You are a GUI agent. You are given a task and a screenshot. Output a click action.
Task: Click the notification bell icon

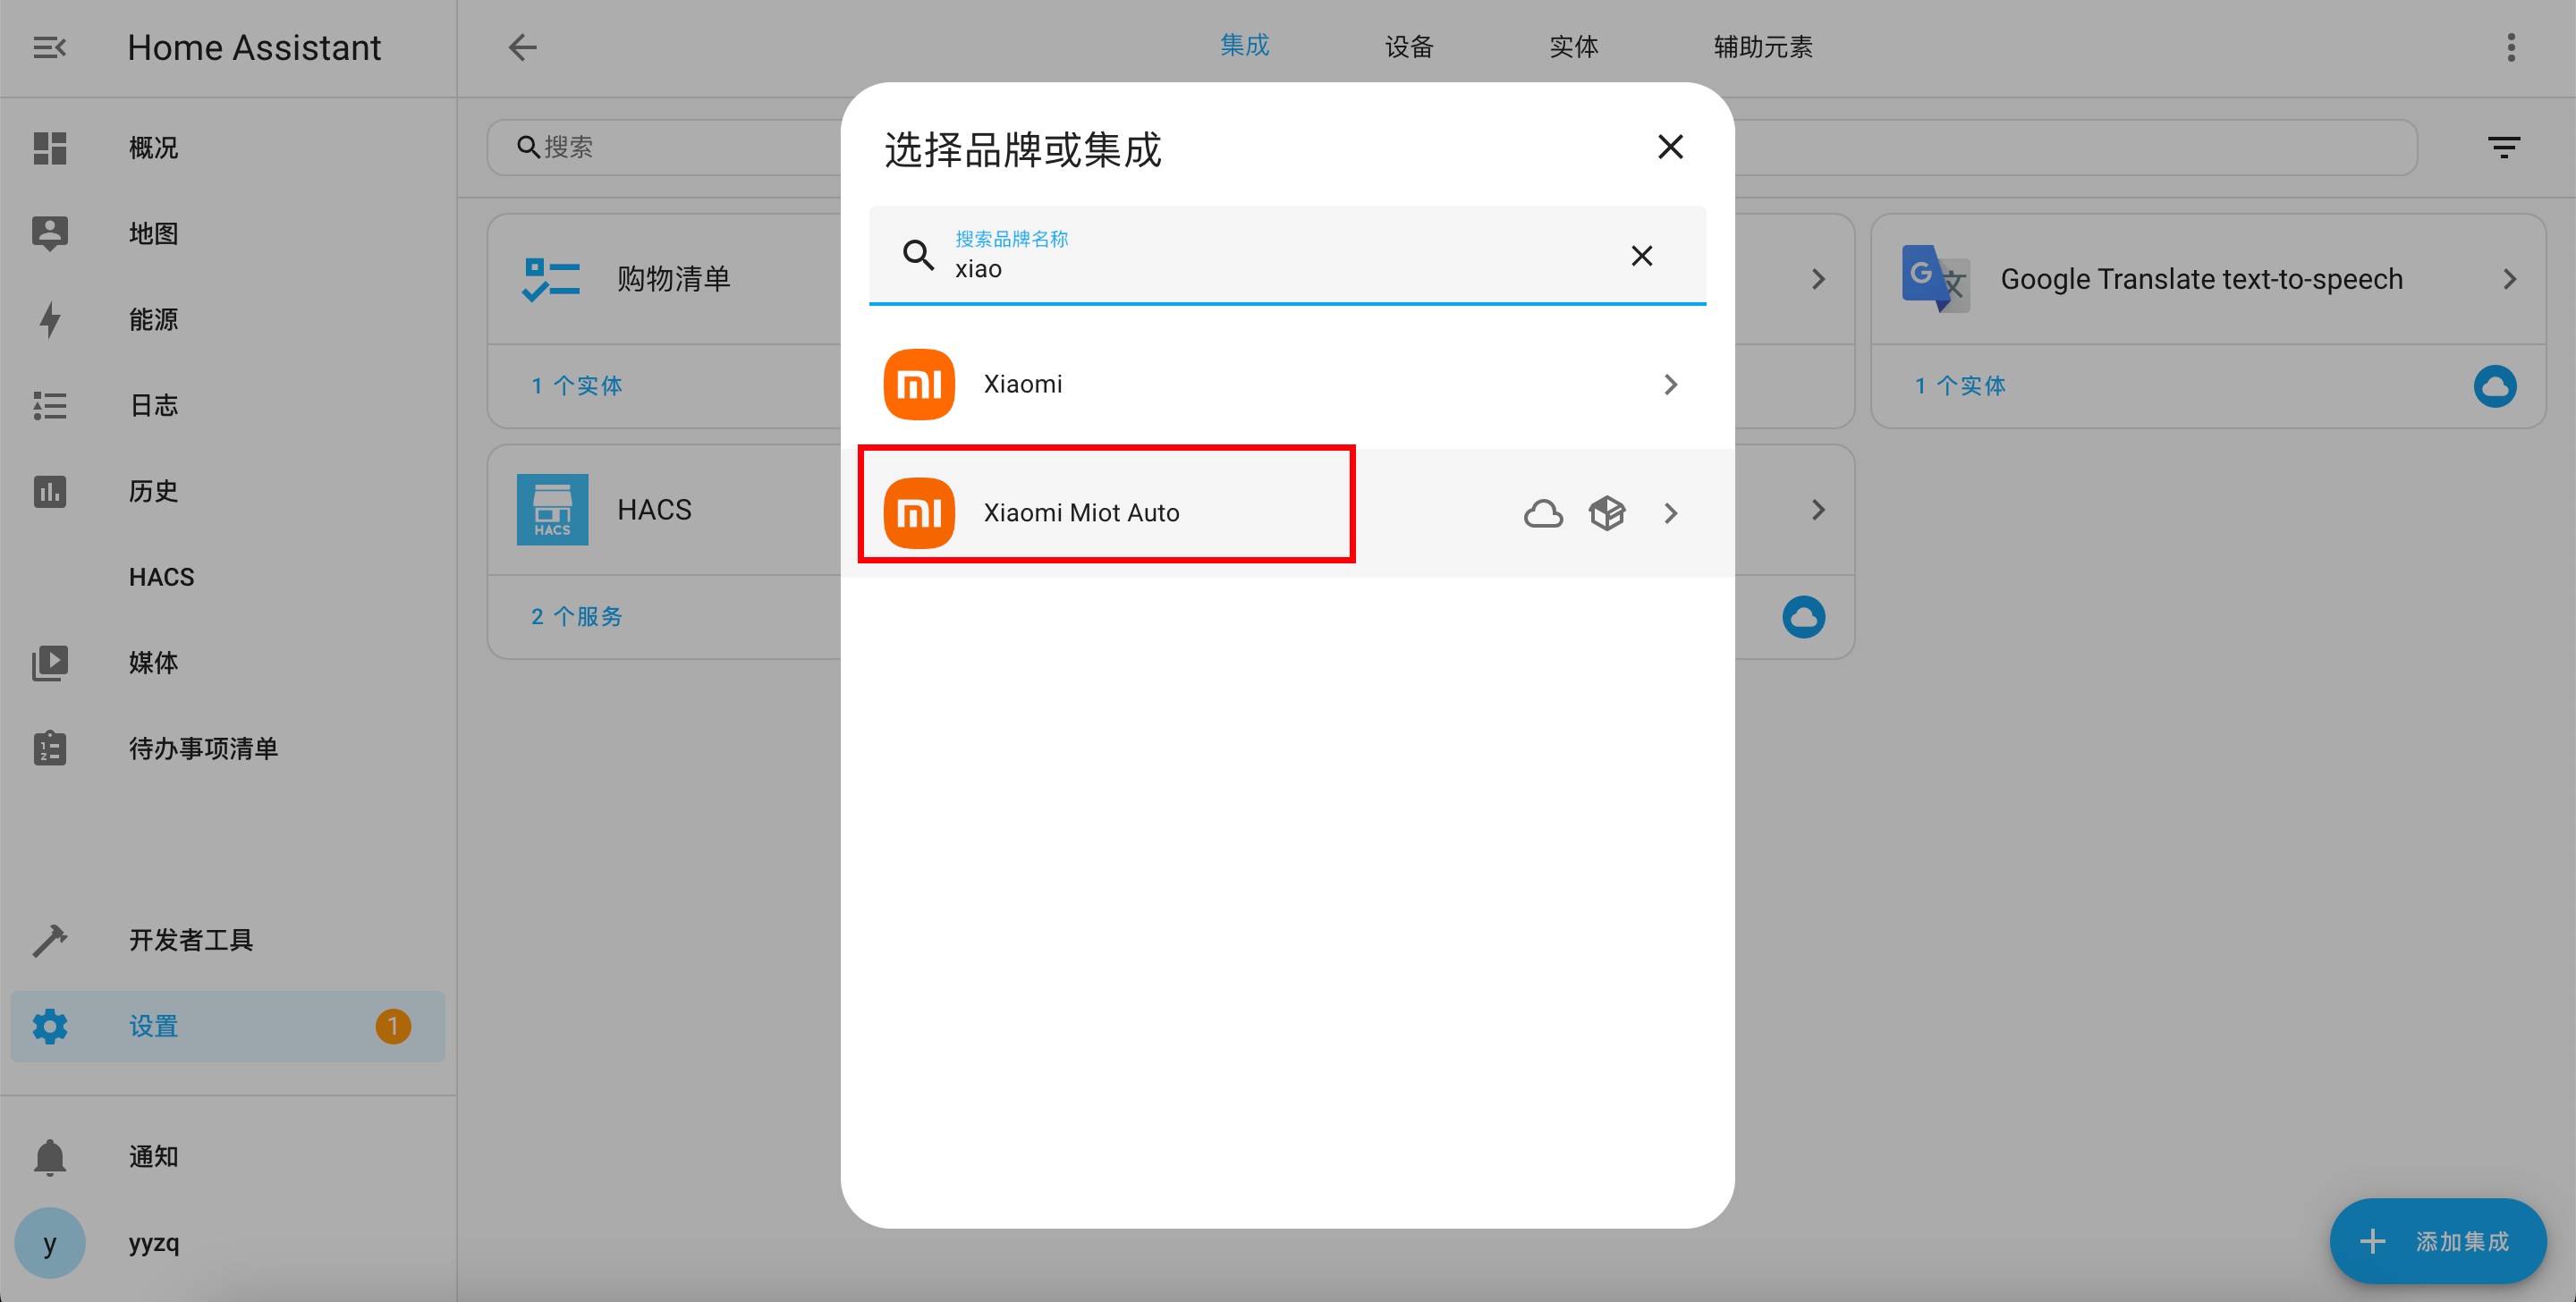[49, 1157]
